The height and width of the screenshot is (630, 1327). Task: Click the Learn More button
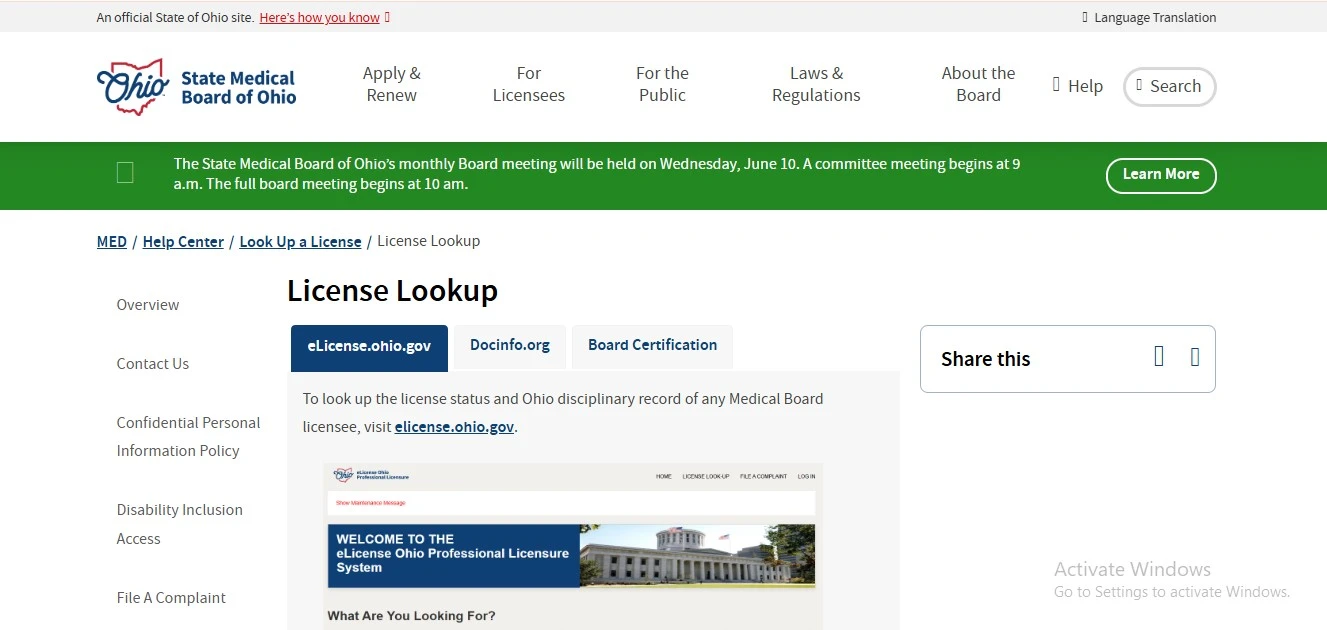1161,175
